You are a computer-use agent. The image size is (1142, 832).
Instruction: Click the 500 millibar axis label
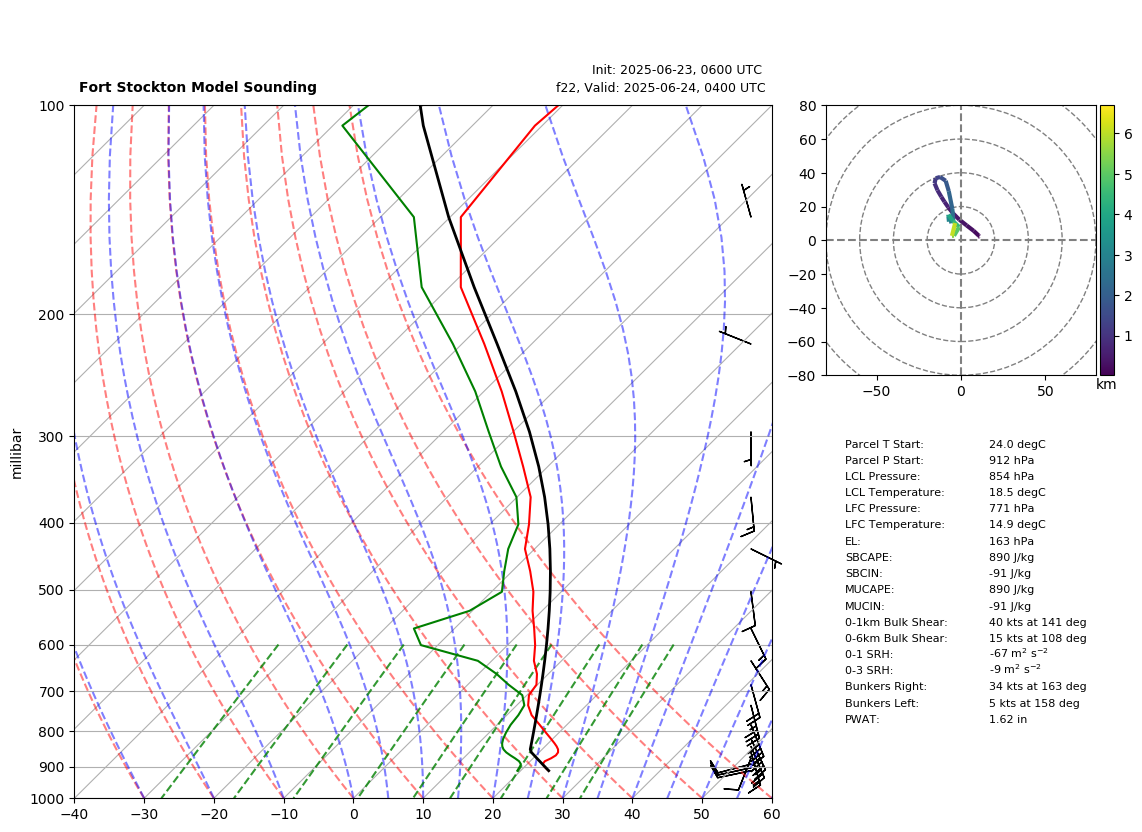point(53,590)
